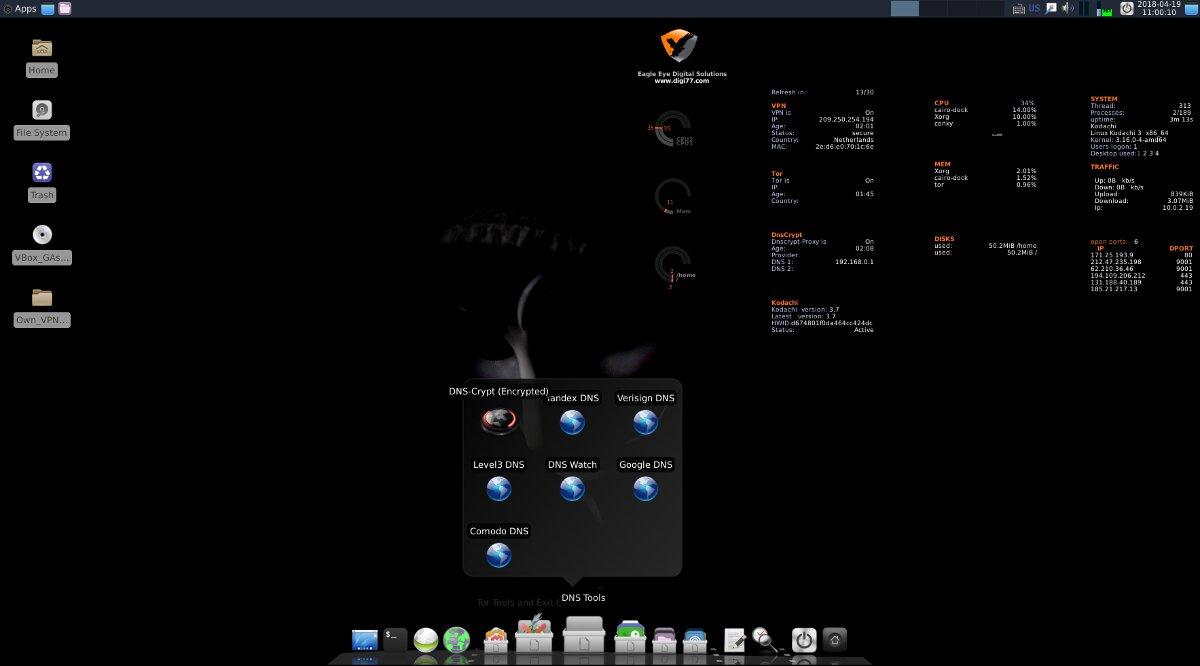Switch to Yandex DNS
The height and width of the screenshot is (666, 1200).
pos(571,421)
